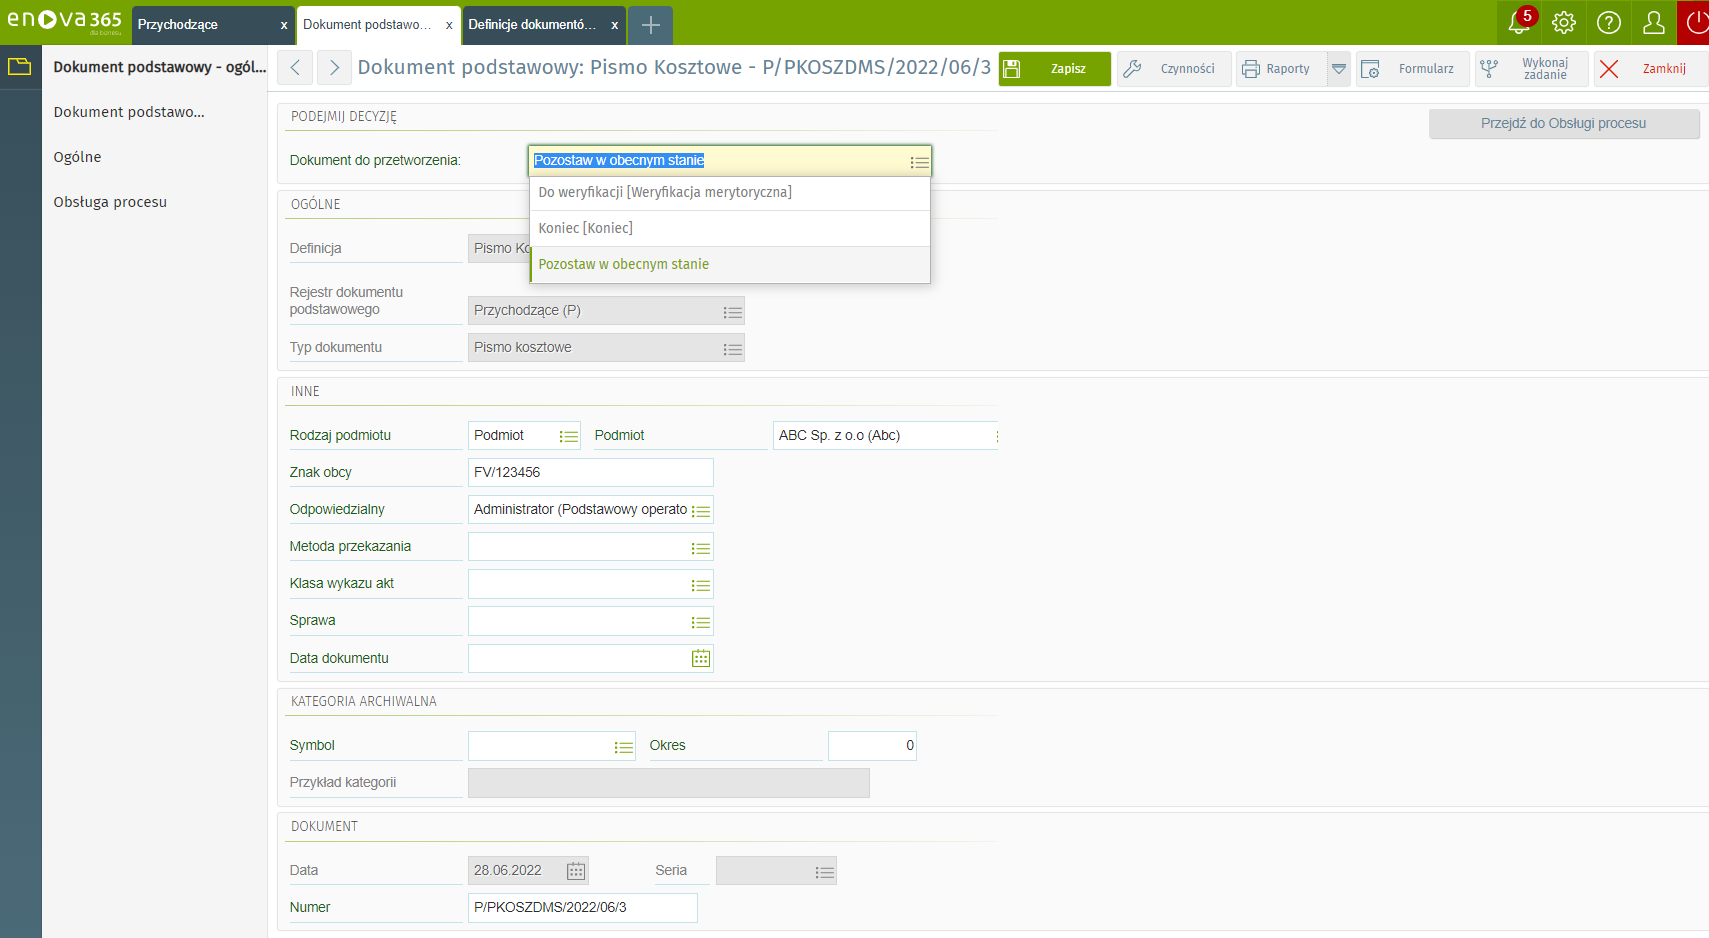Open calendar picker for Data dokumentu
This screenshot has width=1709, height=938.
click(x=701, y=658)
